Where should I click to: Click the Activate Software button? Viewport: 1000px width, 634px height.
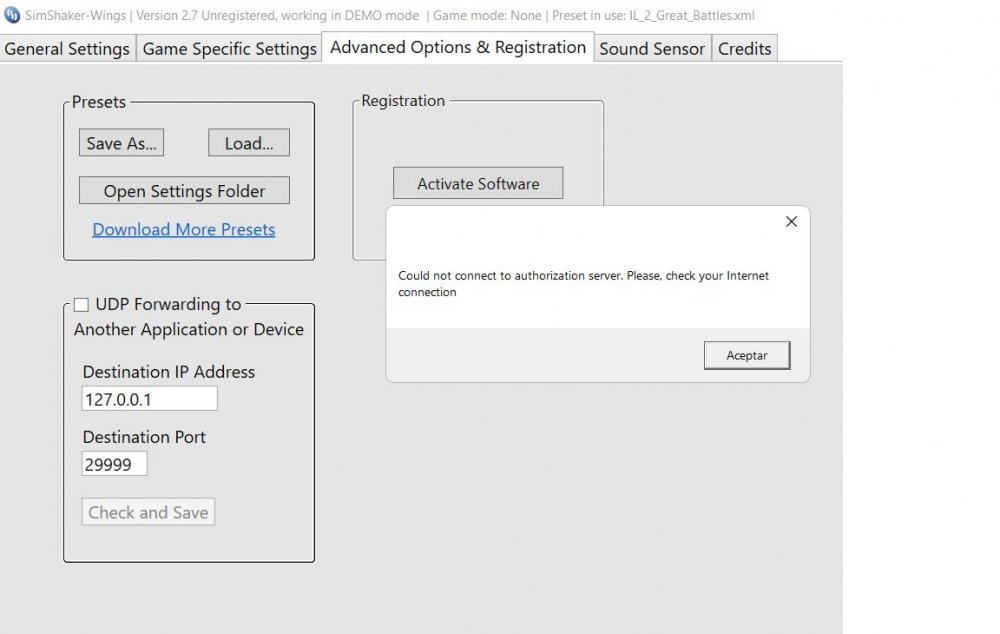(x=478, y=184)
